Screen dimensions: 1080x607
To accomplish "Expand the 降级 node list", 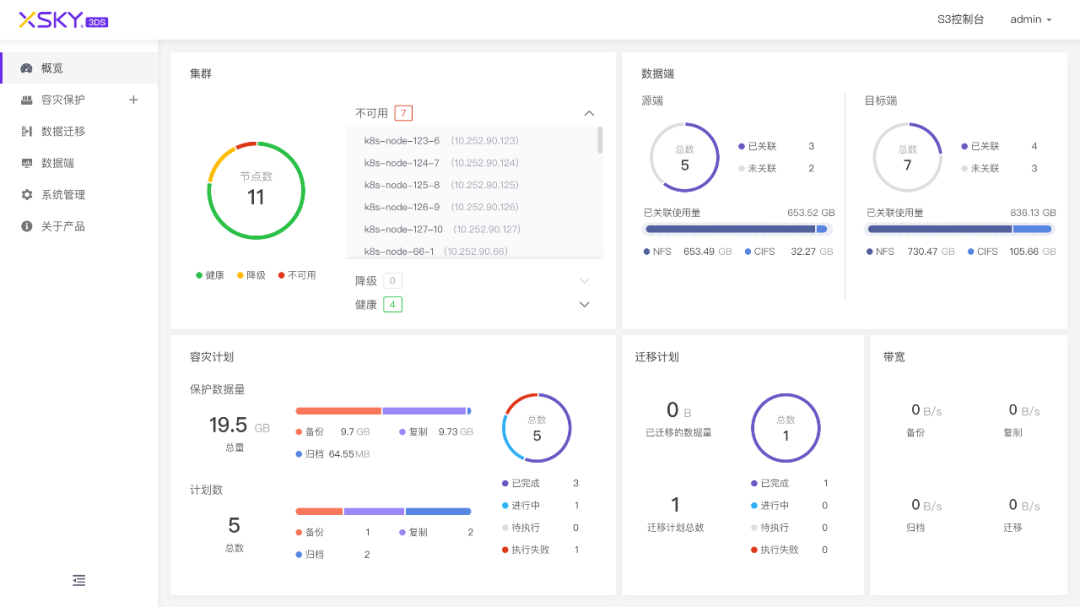I will pyautogui.click(x=585, y=281).
